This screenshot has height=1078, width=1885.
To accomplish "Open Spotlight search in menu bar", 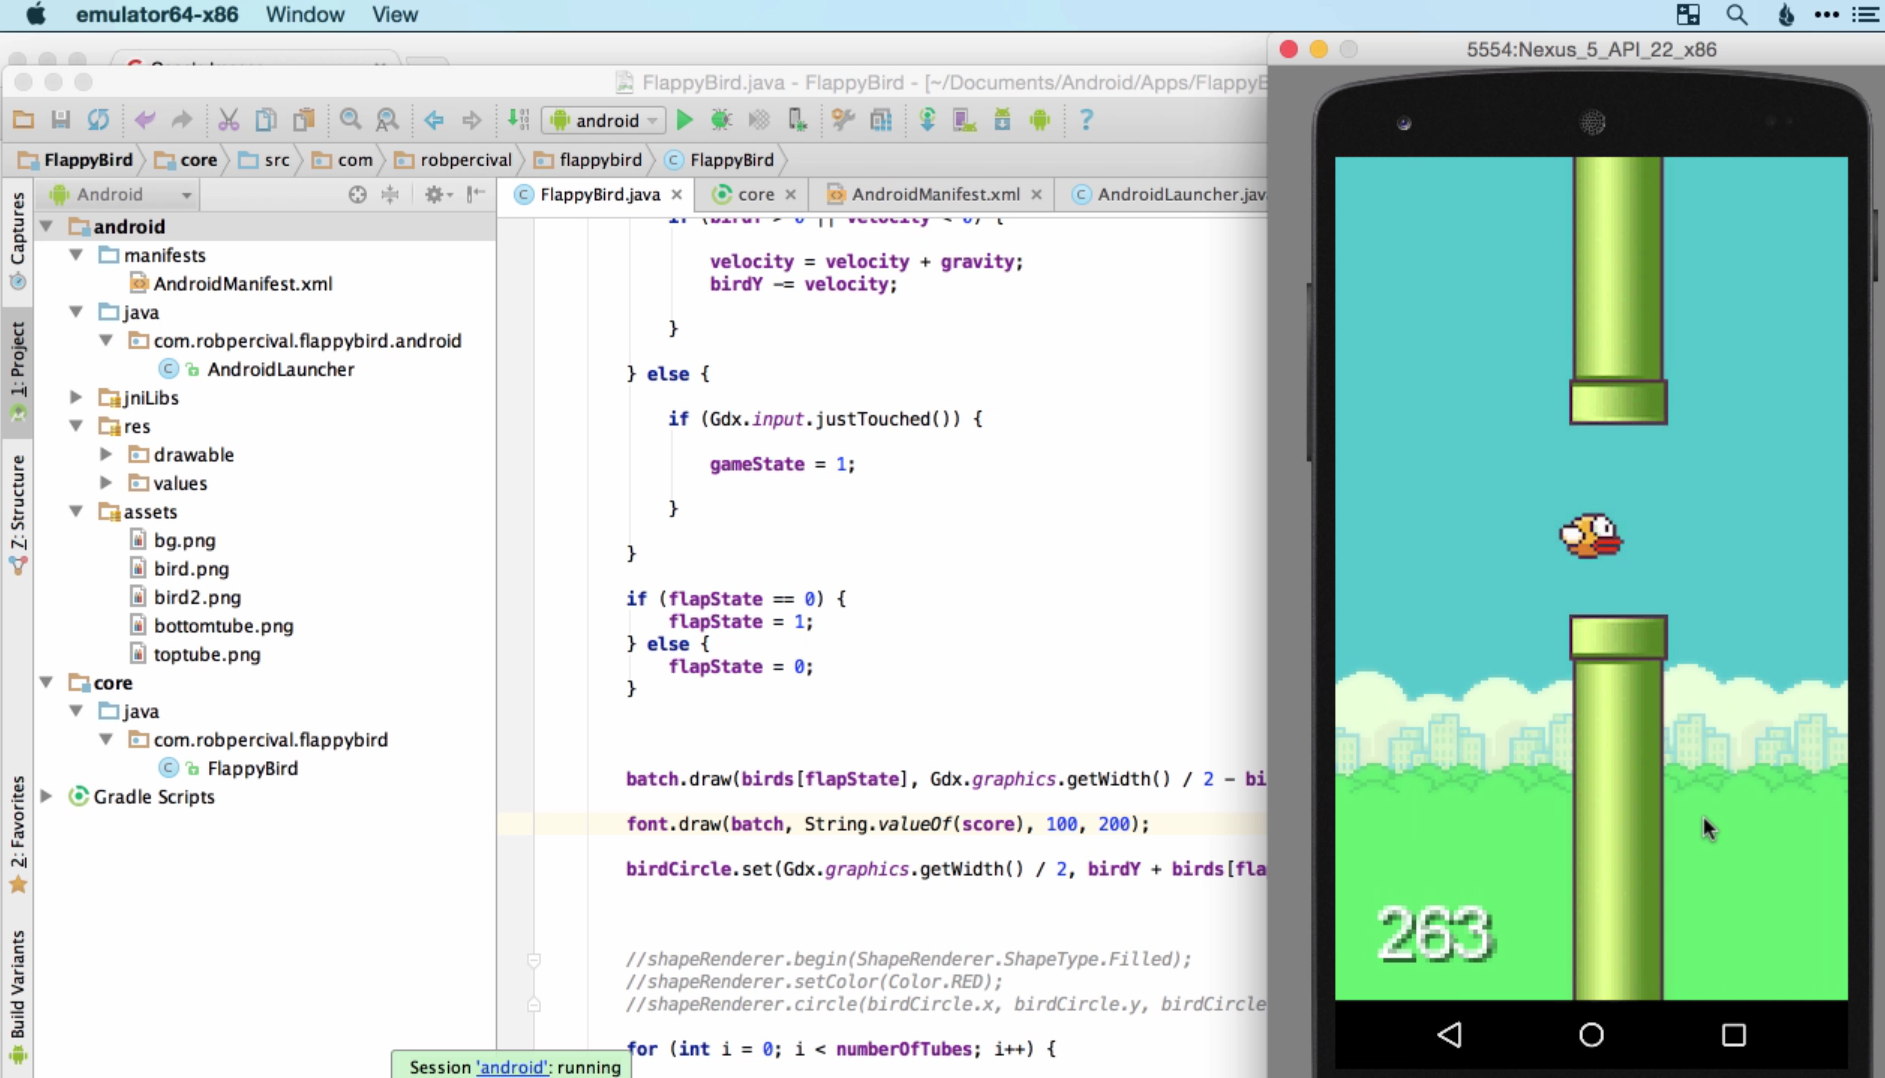I will 1737,15.
